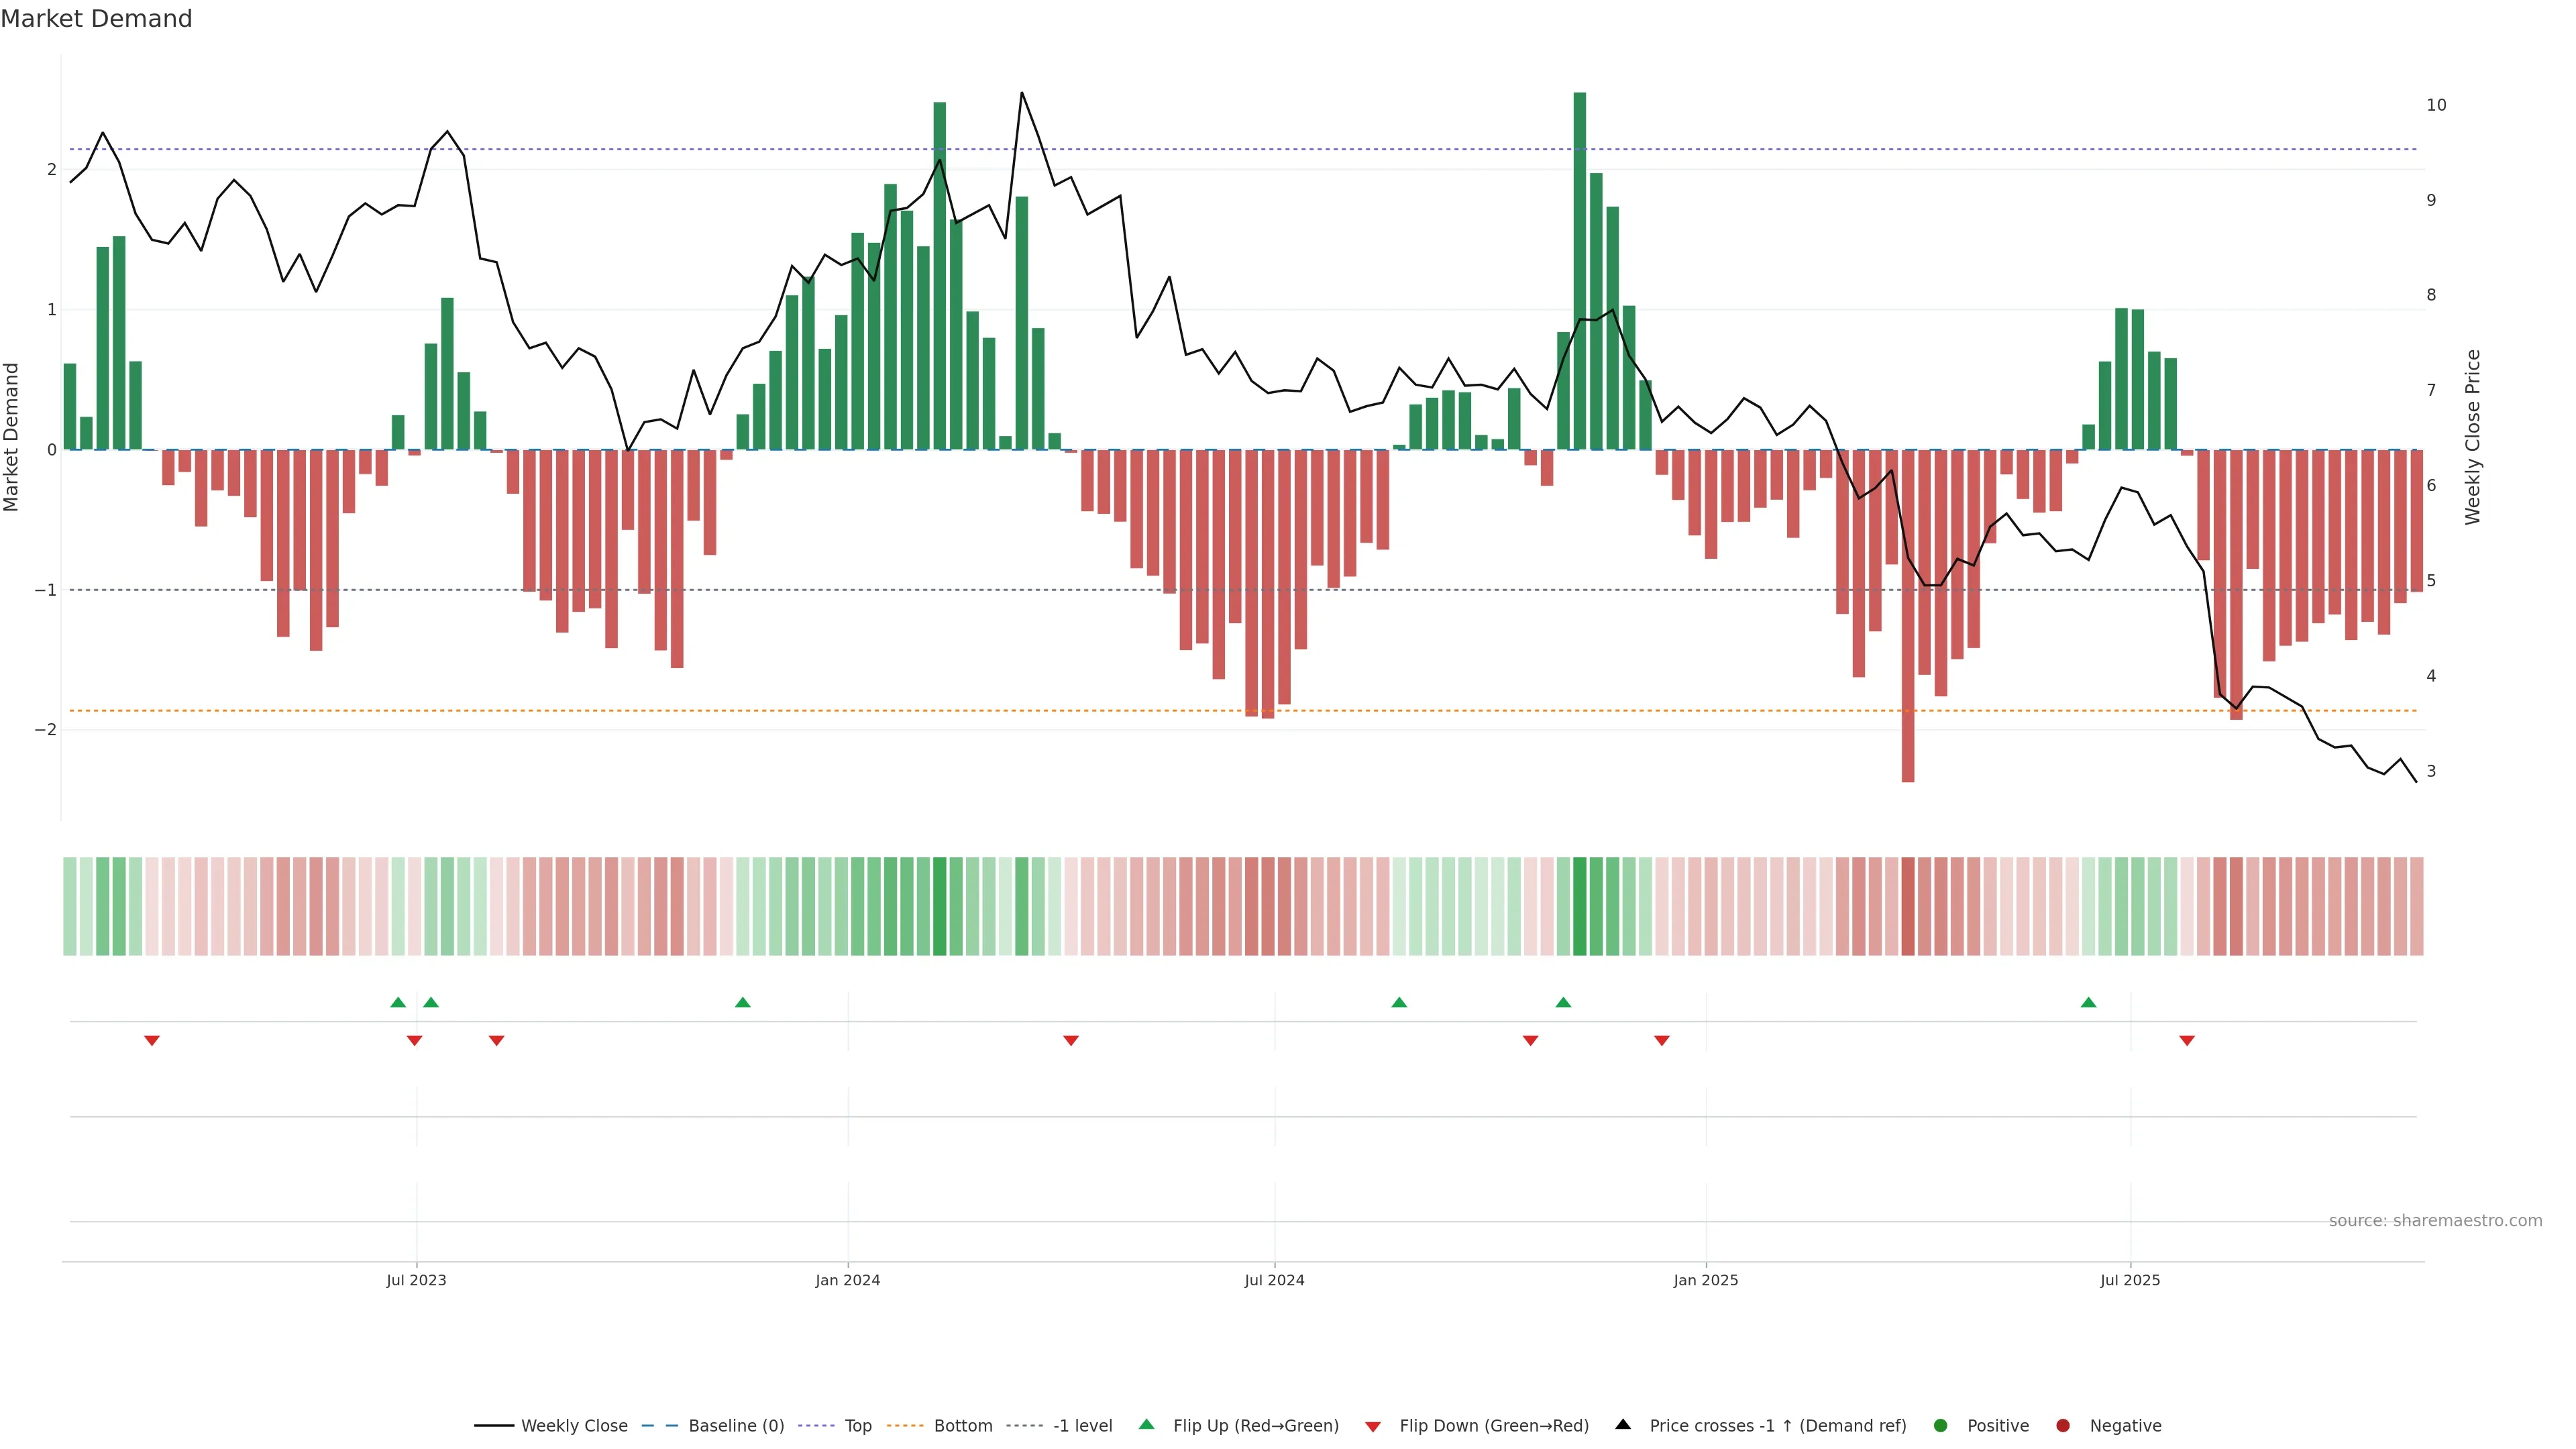2576x1449 pixels.
Task: Toggle the Top legend entry
Action: point(857,1426)
